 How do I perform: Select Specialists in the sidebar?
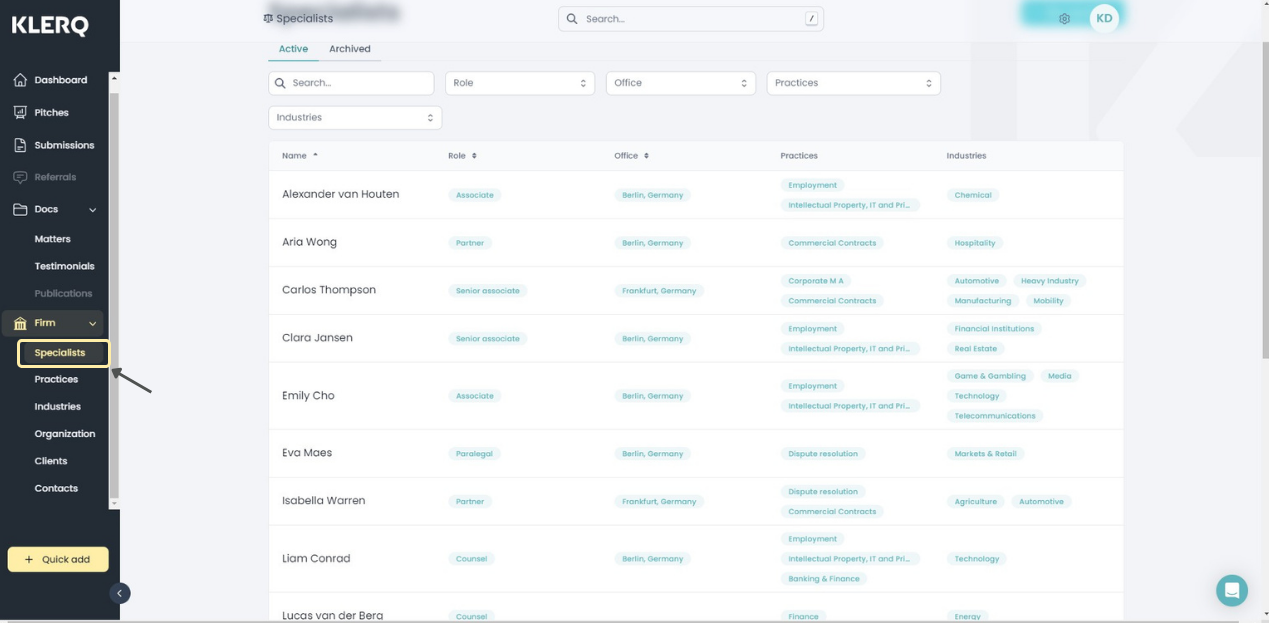(63, 353)
